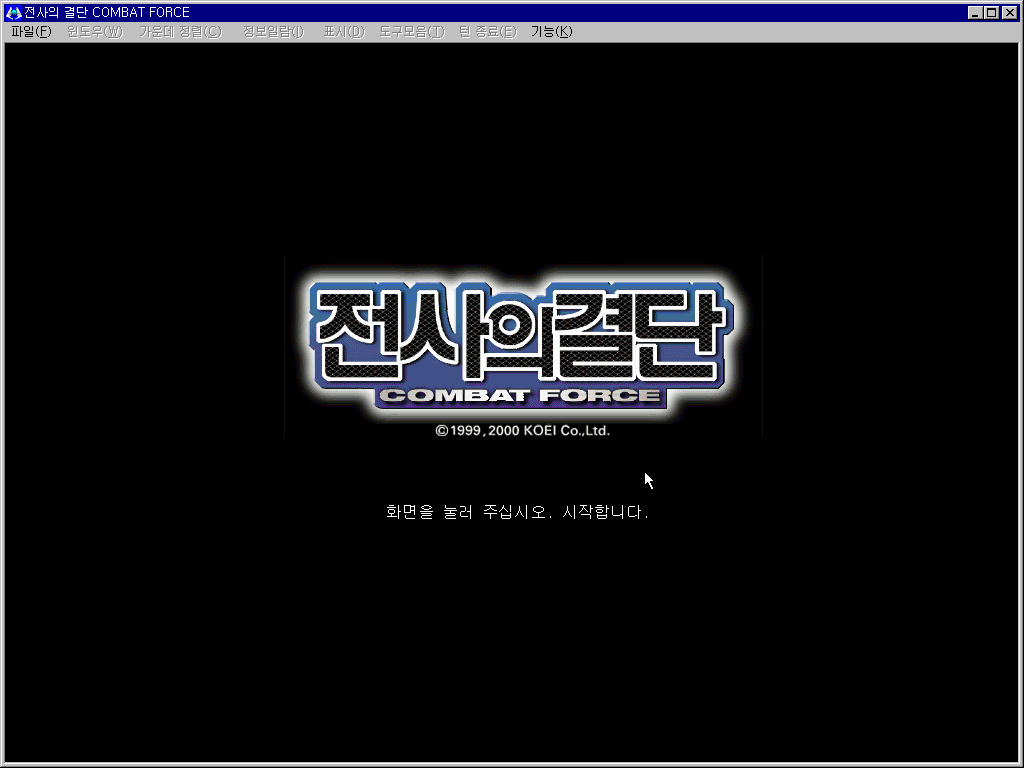The image size is (1024, 768).
Task: Open the 표시(D) menu
Action: (344, 31)
